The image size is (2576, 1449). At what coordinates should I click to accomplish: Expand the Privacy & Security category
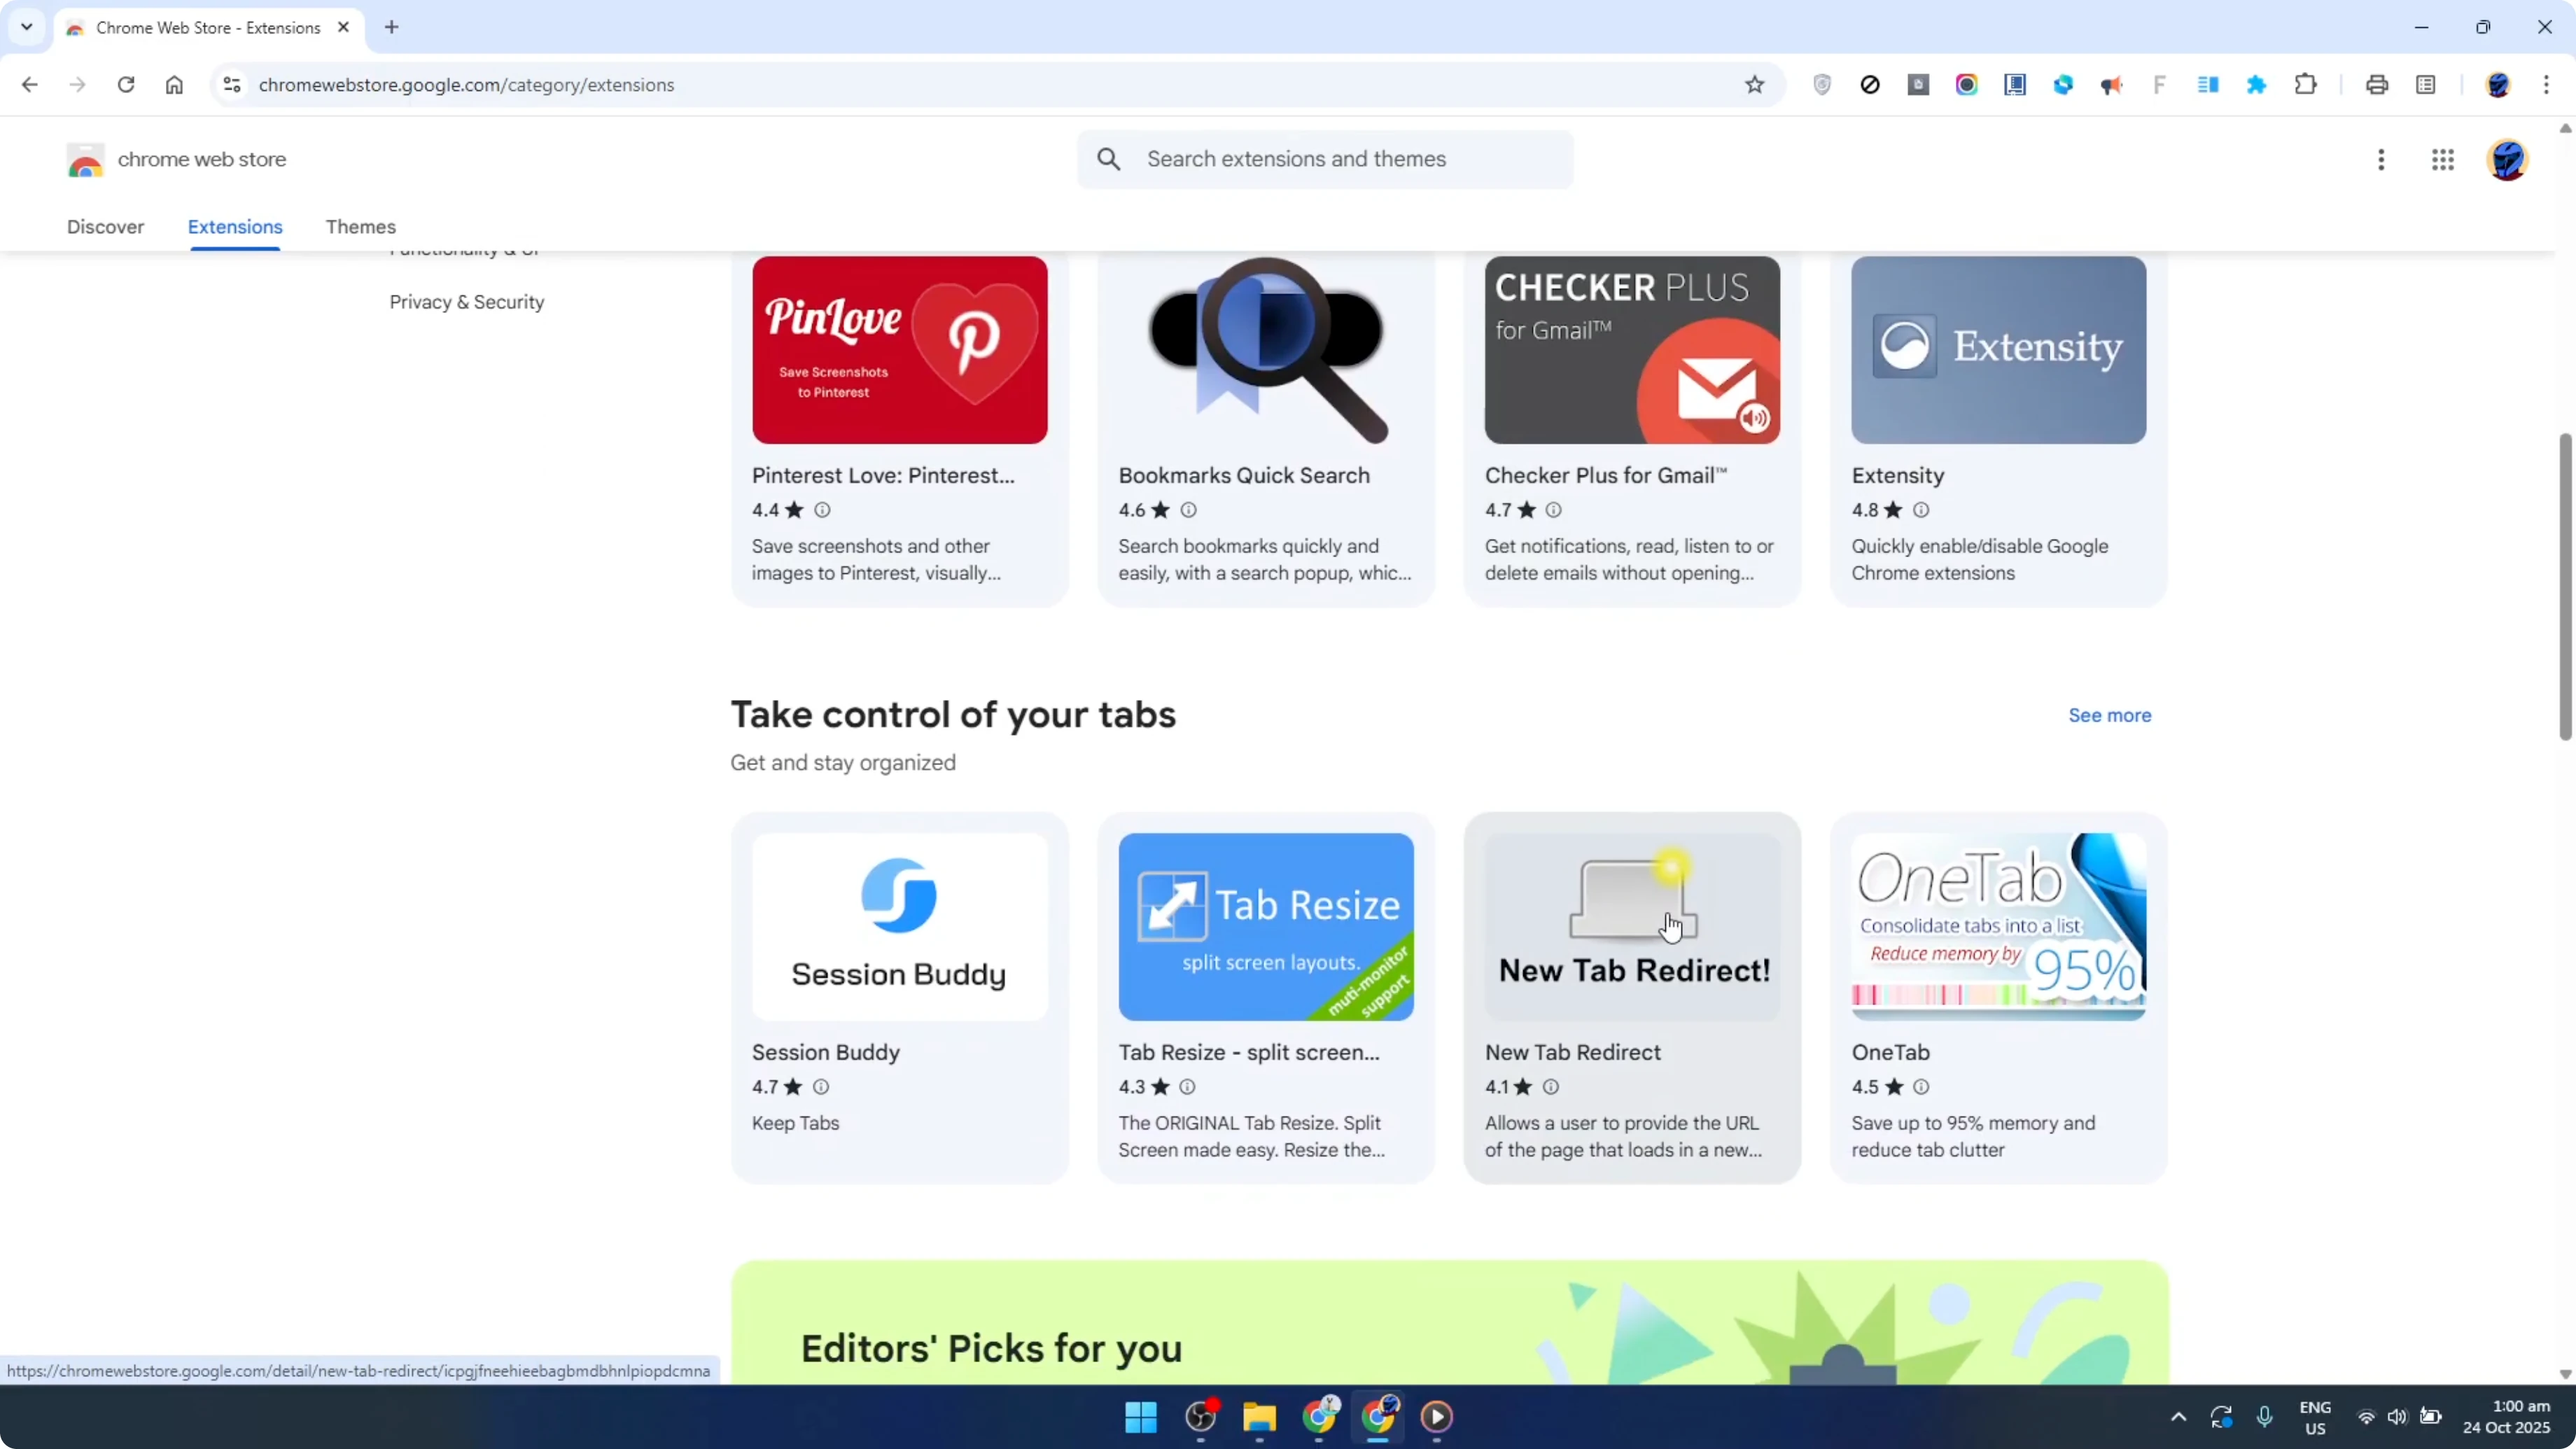(466, 301)
